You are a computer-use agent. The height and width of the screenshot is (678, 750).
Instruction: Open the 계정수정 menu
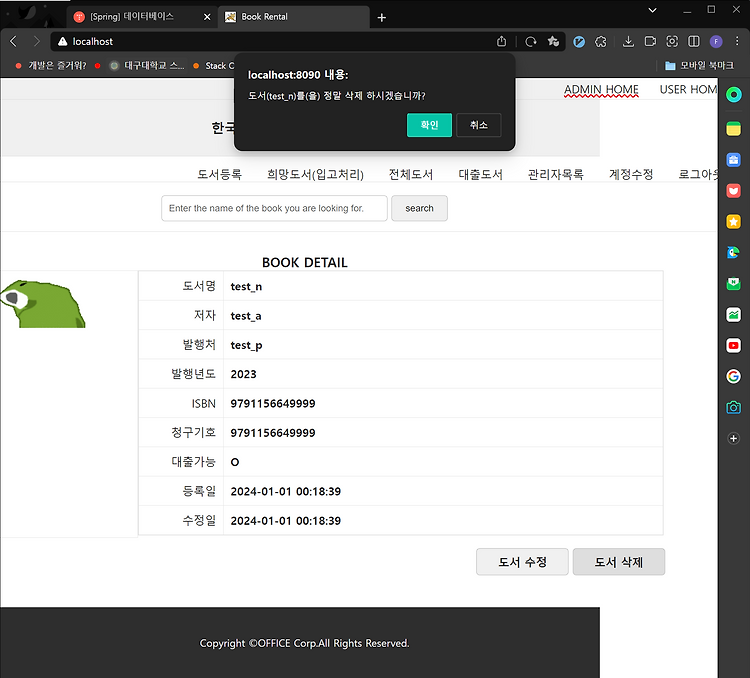(x=631, y=174)
